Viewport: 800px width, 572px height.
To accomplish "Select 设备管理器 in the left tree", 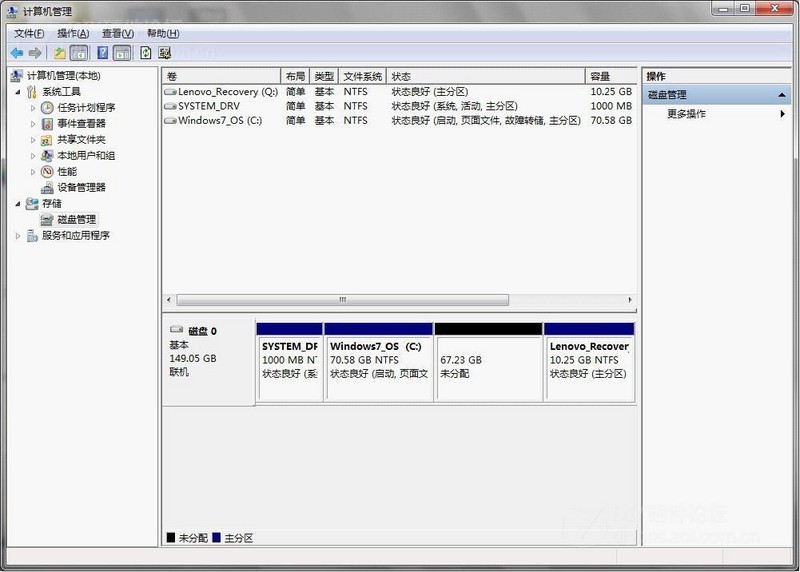I will click(x=80, y=187).
